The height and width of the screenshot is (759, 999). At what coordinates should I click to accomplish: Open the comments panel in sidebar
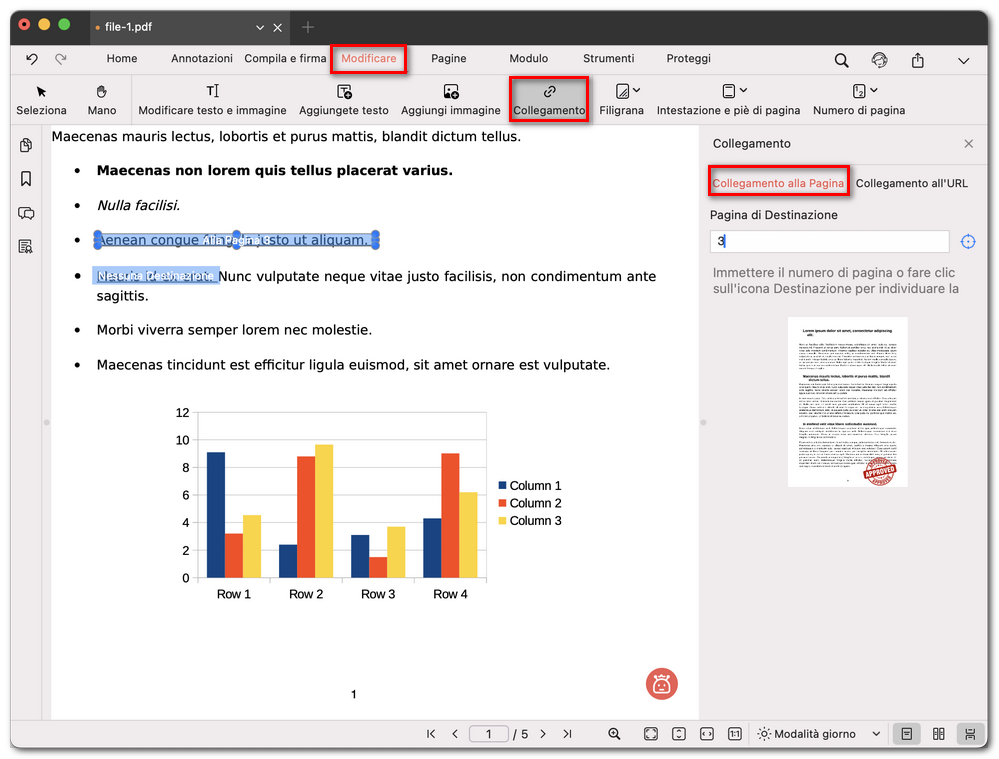[x=26, y=213]
